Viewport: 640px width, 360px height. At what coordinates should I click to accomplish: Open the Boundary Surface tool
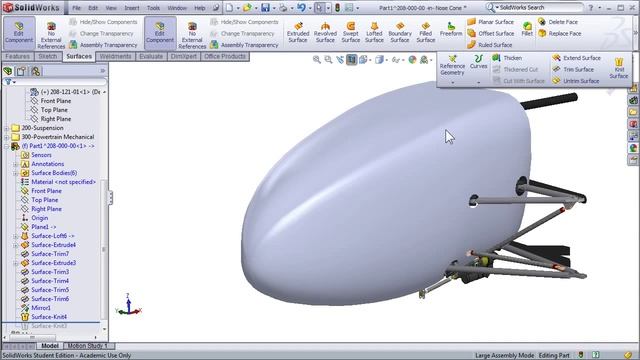click(400, 32)
